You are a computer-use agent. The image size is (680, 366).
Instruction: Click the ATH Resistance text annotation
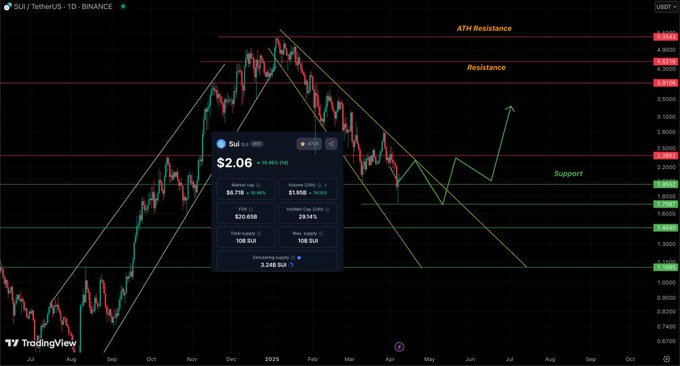[484, 28]
